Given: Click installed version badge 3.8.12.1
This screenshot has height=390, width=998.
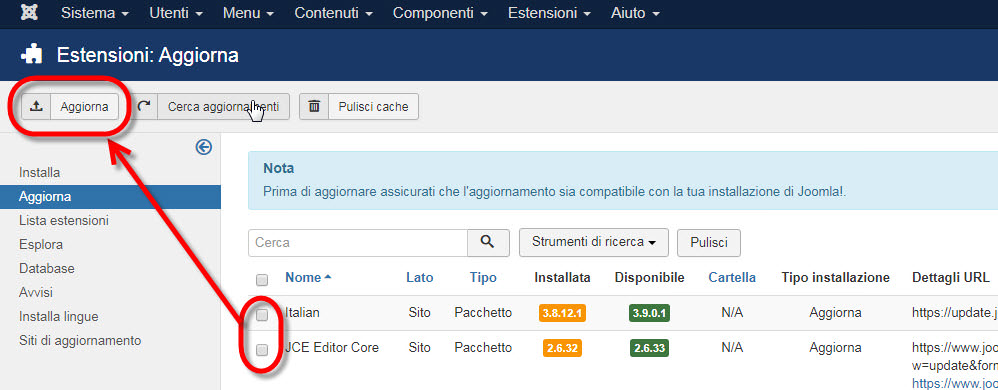Looking at the screenshot, I should click(x=562, y=313).
